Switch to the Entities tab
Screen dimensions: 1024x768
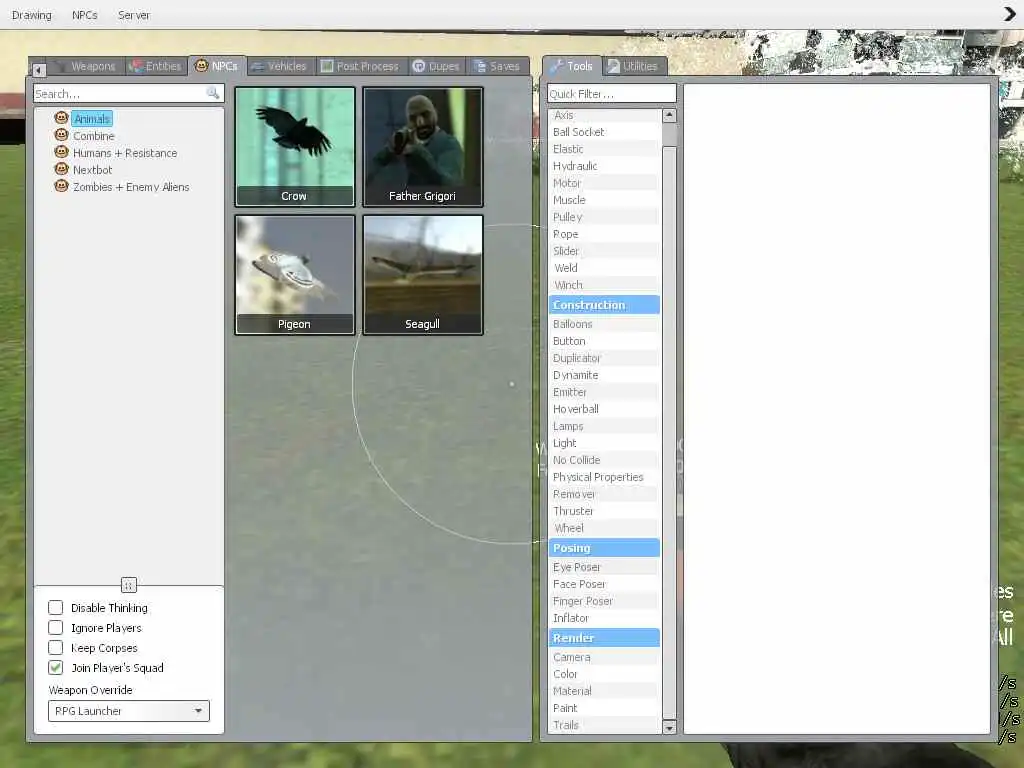pyautogui.click(x=156, y=66)
